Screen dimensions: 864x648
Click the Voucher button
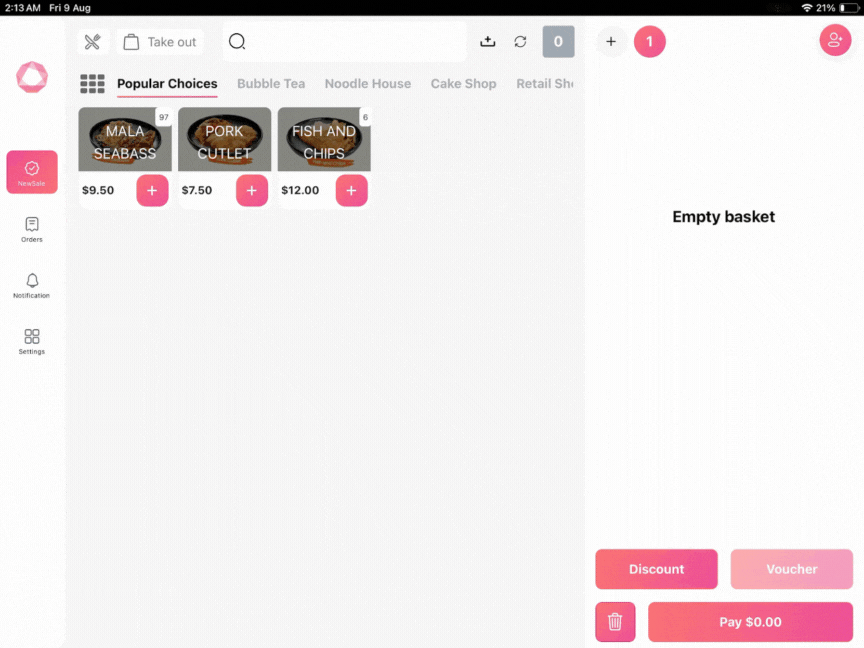click(791, 569)
